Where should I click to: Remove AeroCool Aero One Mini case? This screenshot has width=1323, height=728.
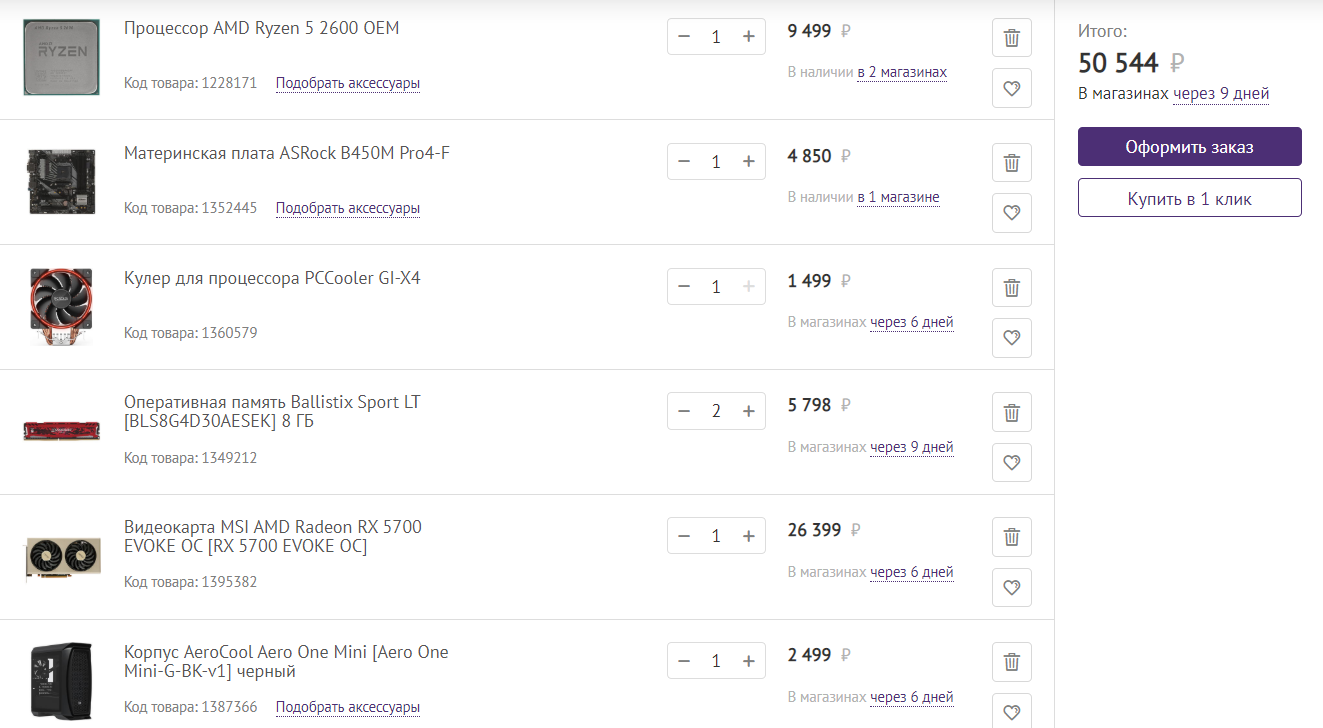[x=1011, y=662]
